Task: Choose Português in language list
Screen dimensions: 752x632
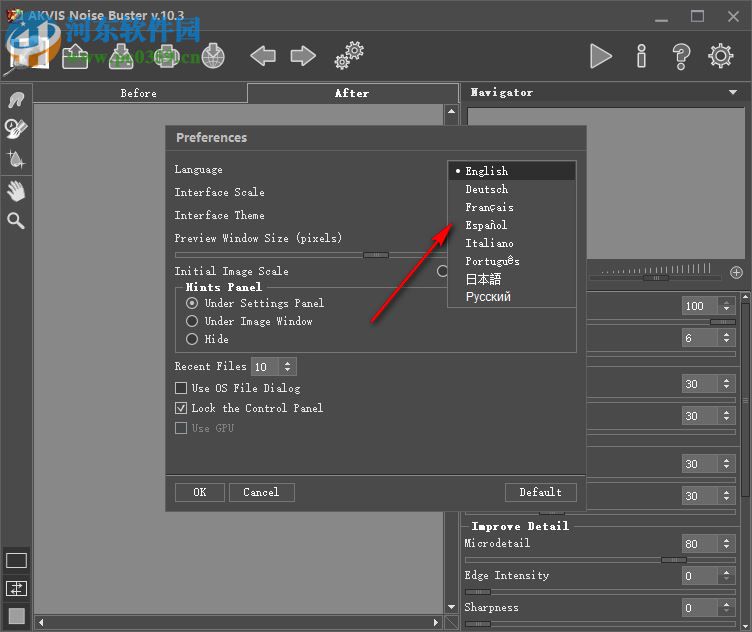Action: 512,261
